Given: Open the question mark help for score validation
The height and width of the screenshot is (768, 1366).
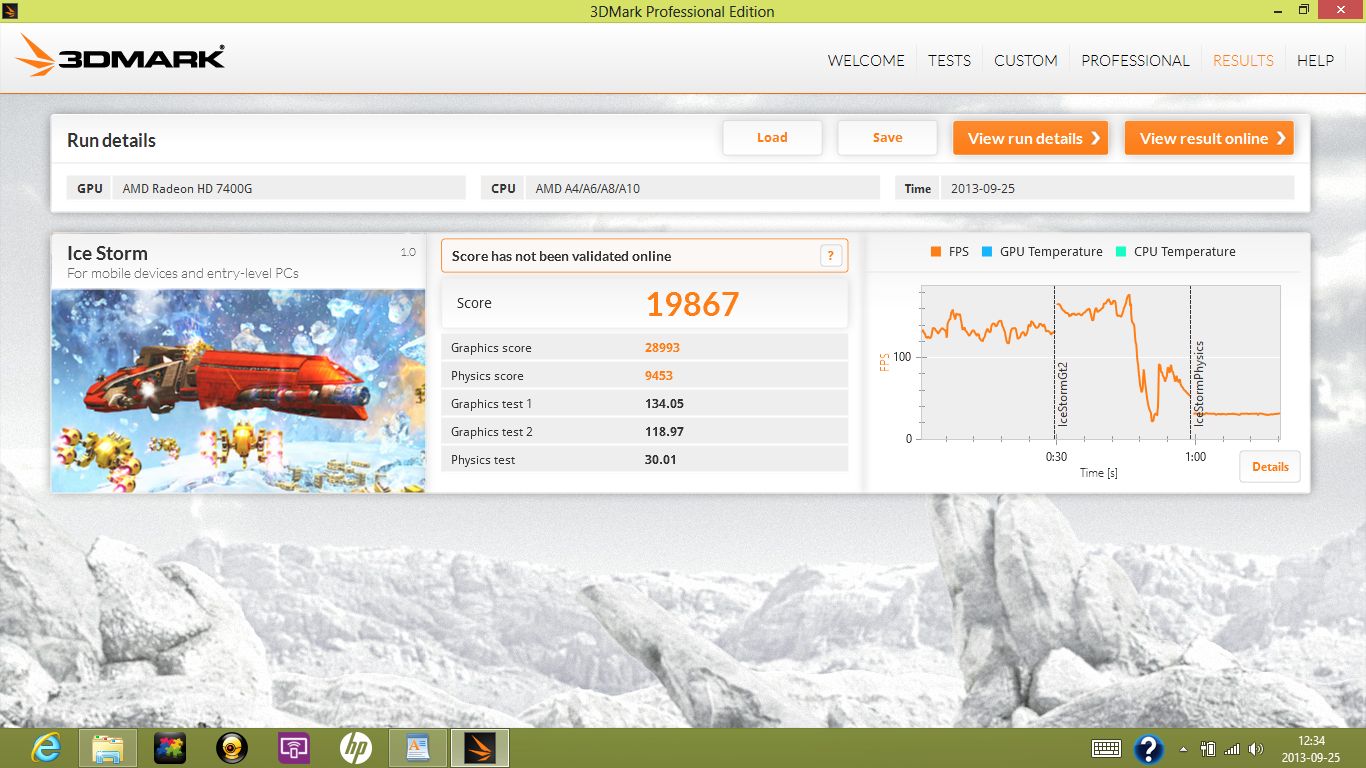Looking at the screenshot, I should pos(830,256).
